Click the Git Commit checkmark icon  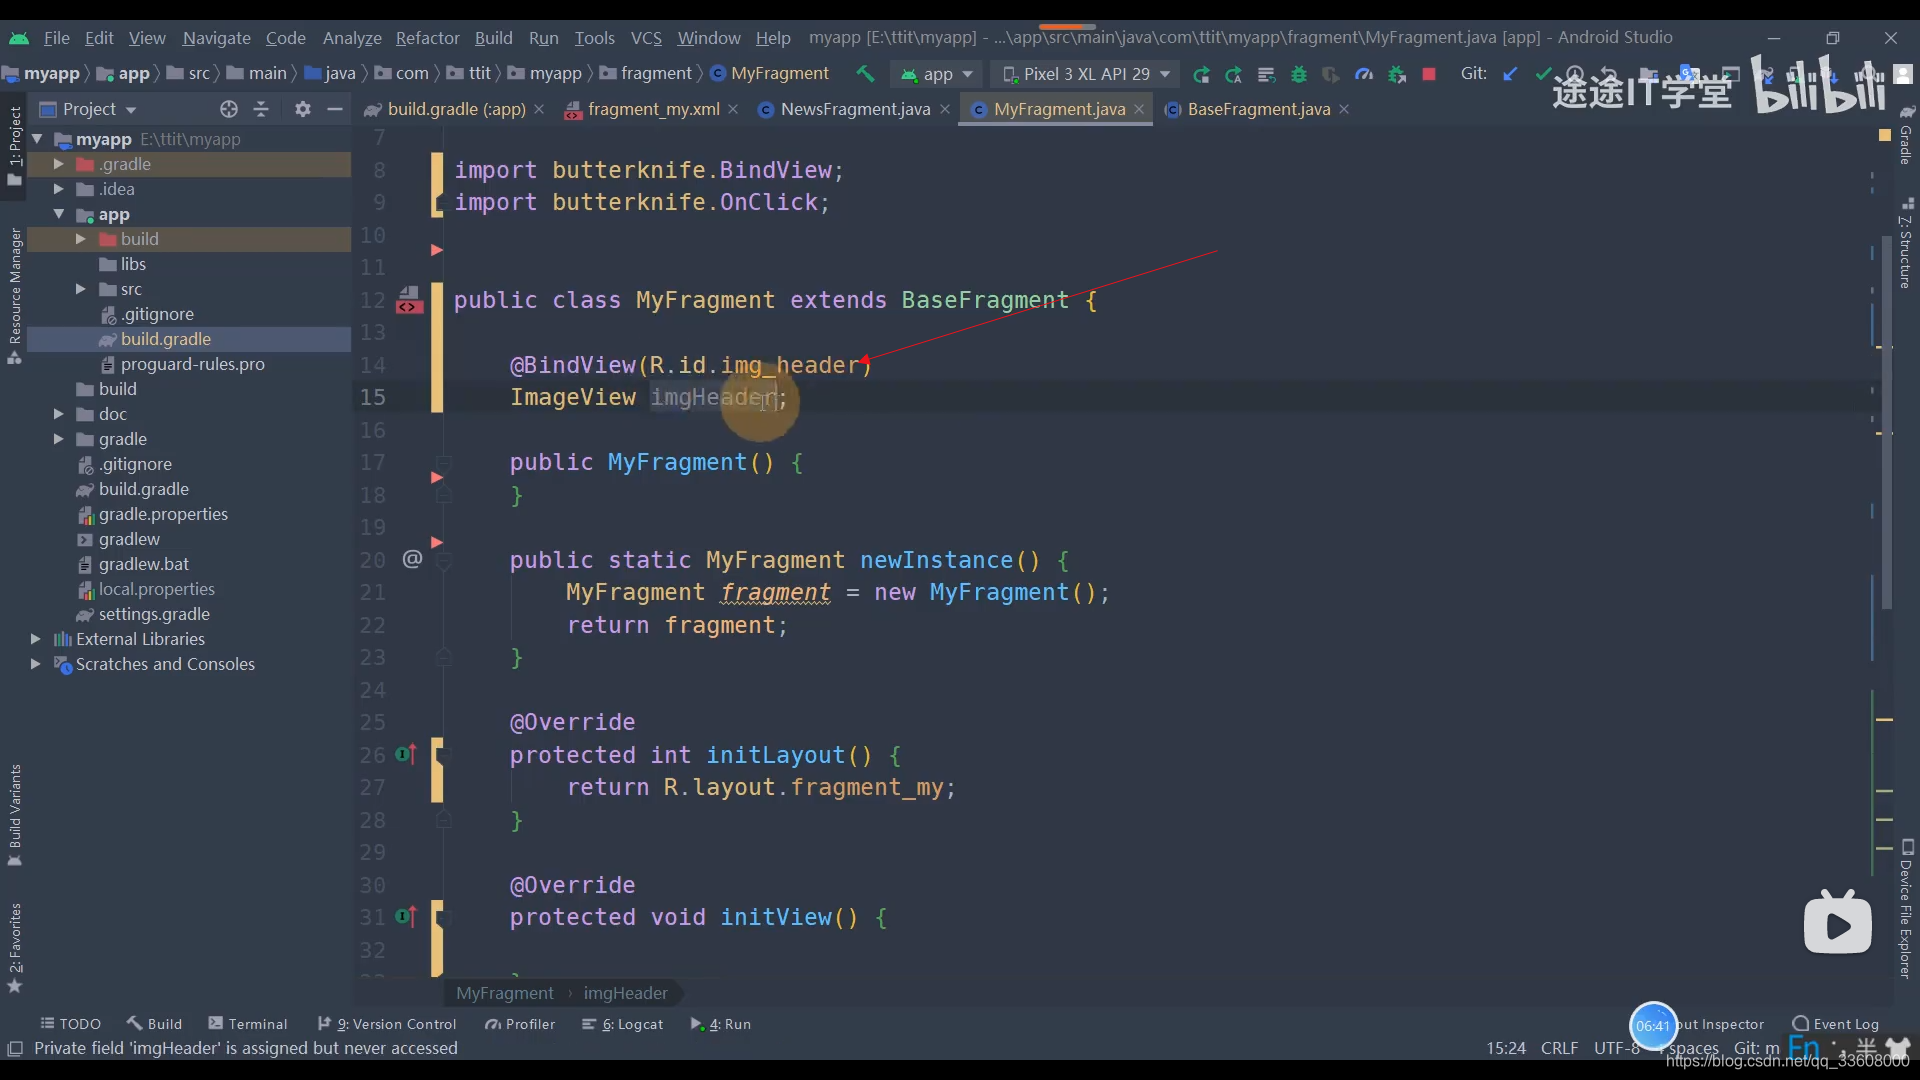(x=1543, y=74)
